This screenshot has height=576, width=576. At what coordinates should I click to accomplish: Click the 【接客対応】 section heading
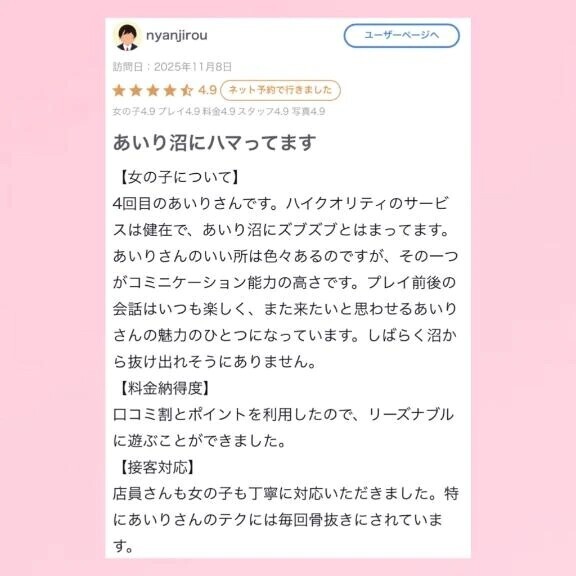click(x=157, y=467)
